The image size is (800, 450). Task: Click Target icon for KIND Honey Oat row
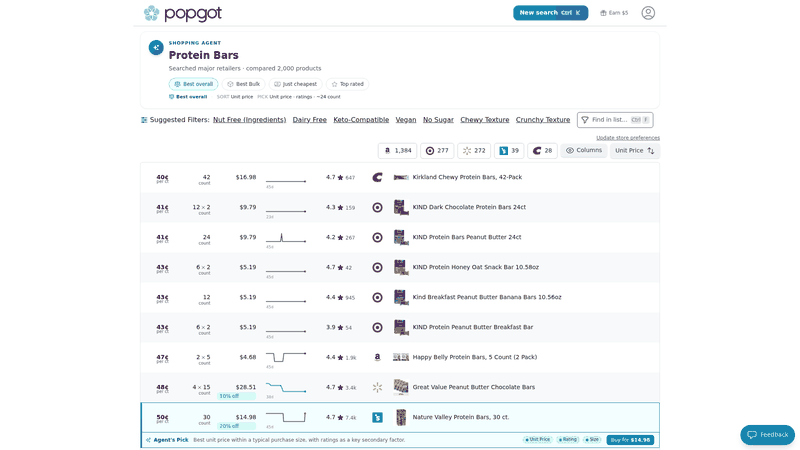pos(377,267)
